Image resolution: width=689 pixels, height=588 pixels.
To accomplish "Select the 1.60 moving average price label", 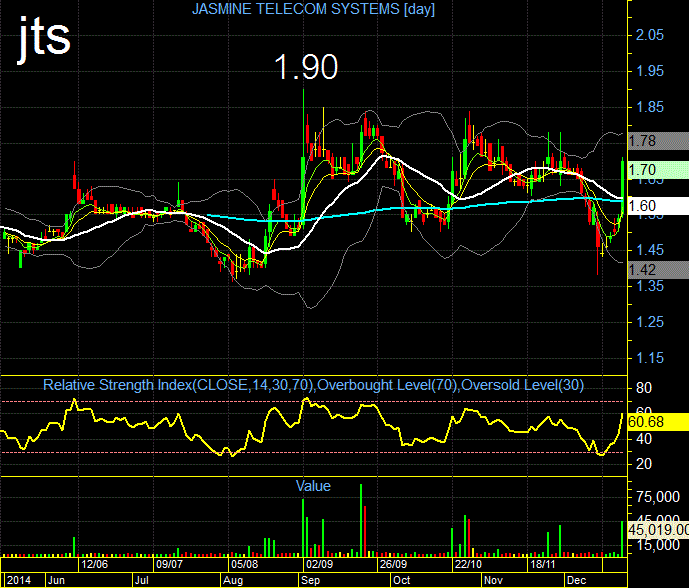I will 658,206.
